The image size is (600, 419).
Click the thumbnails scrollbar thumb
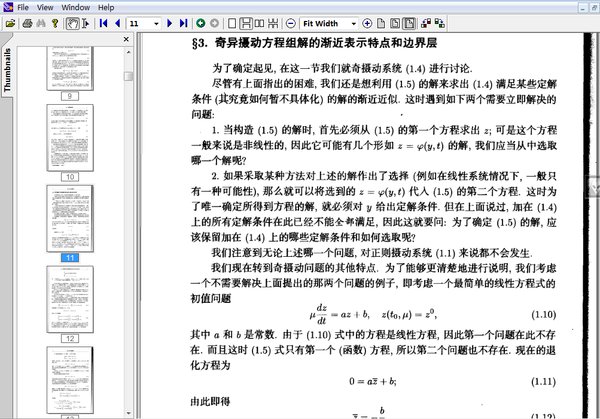pyautogui.click(x=128, y=76)
